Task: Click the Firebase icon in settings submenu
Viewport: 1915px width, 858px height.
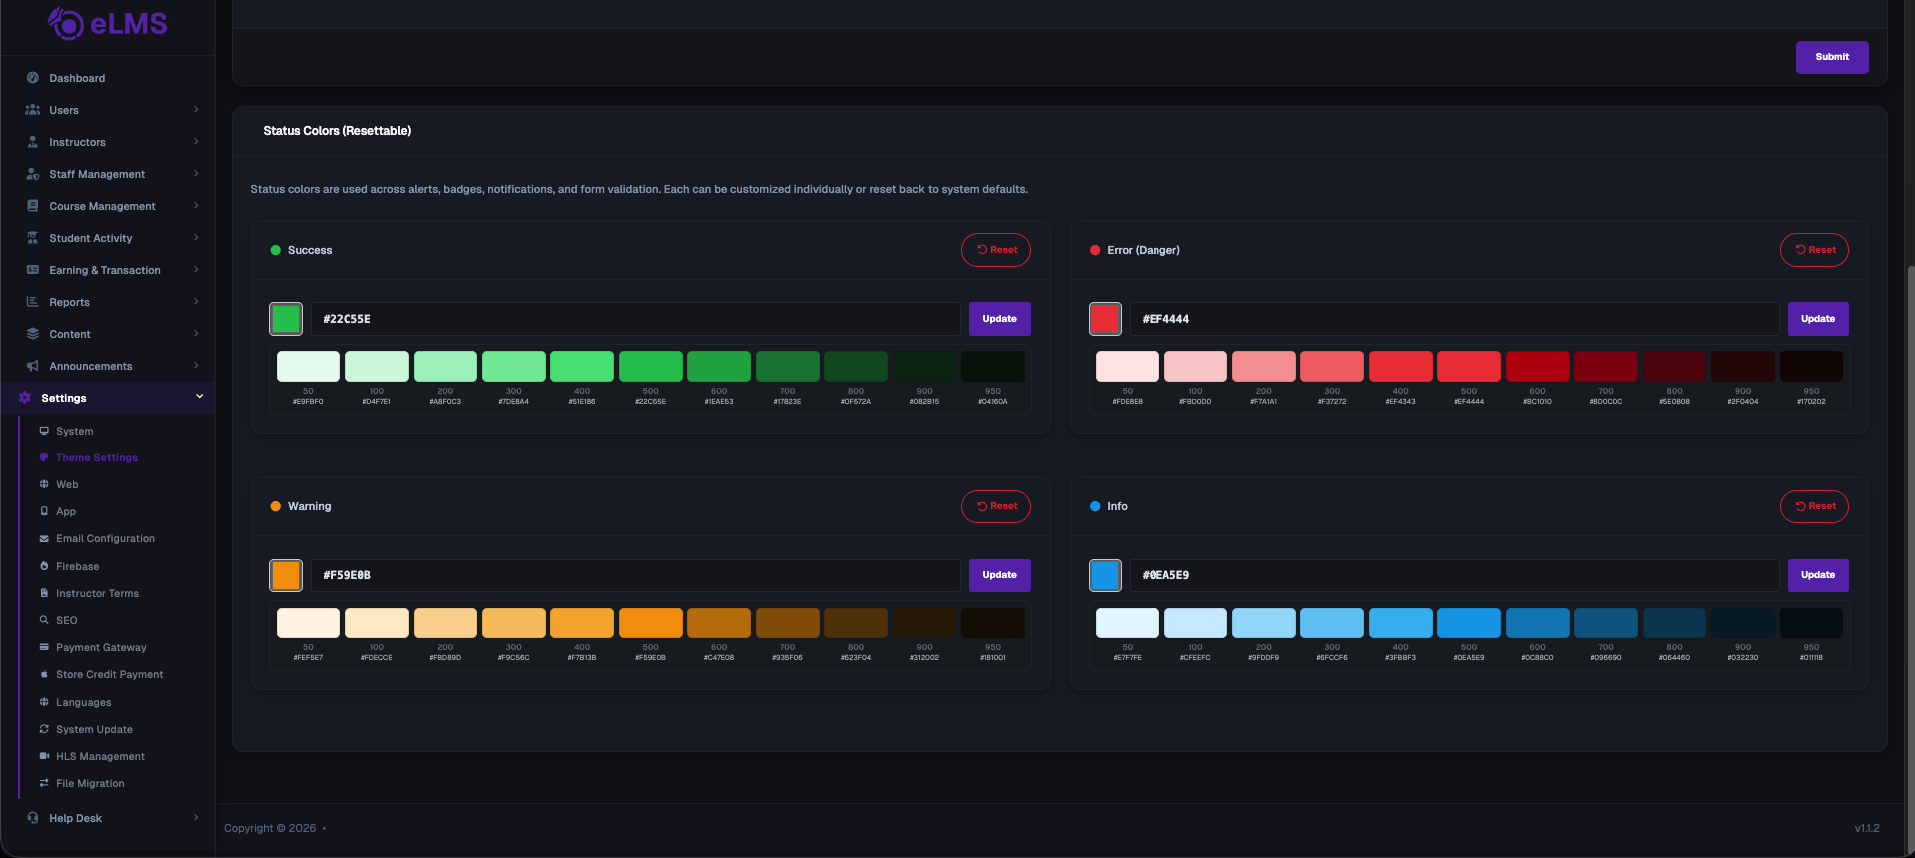Action: 44,566
